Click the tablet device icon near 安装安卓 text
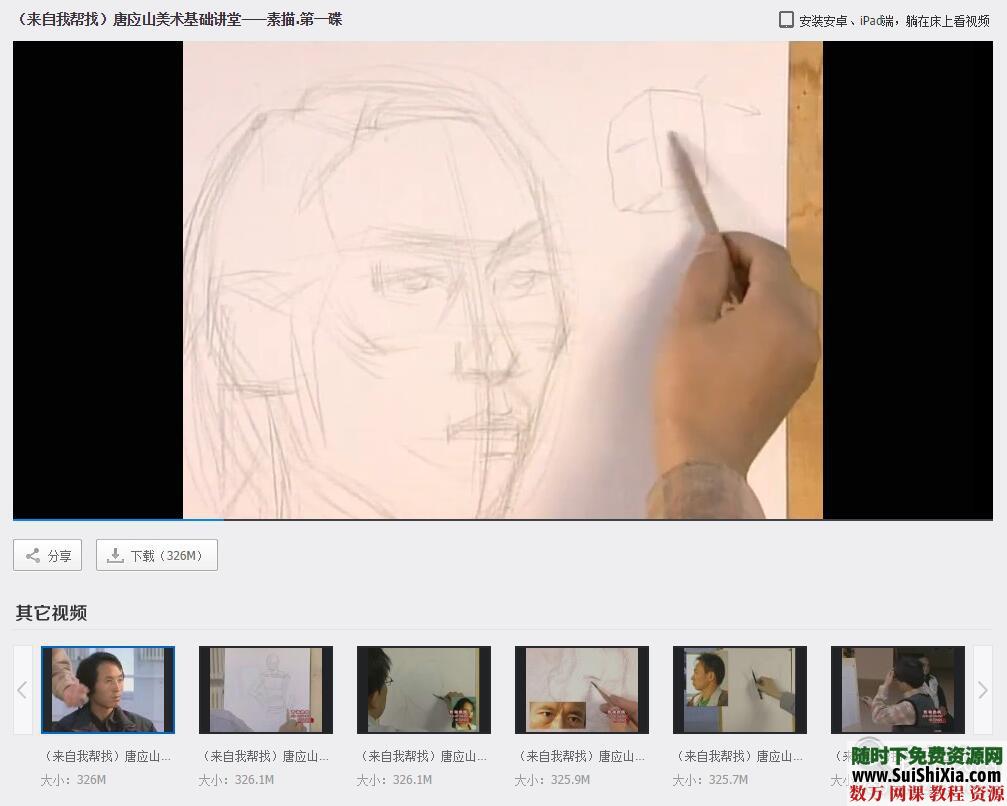This screenshot has width=1007, height=806. (x=786, y=19)
